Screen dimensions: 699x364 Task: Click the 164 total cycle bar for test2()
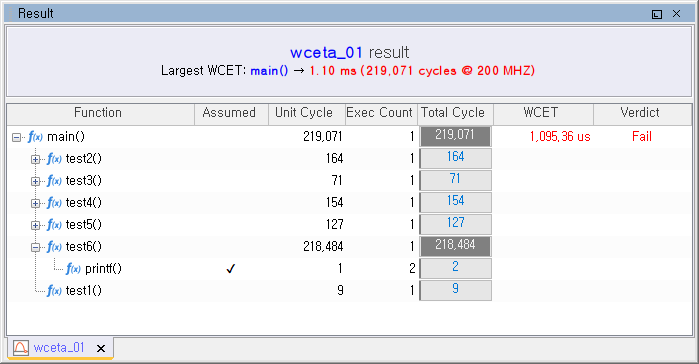(x=455, y=158)
